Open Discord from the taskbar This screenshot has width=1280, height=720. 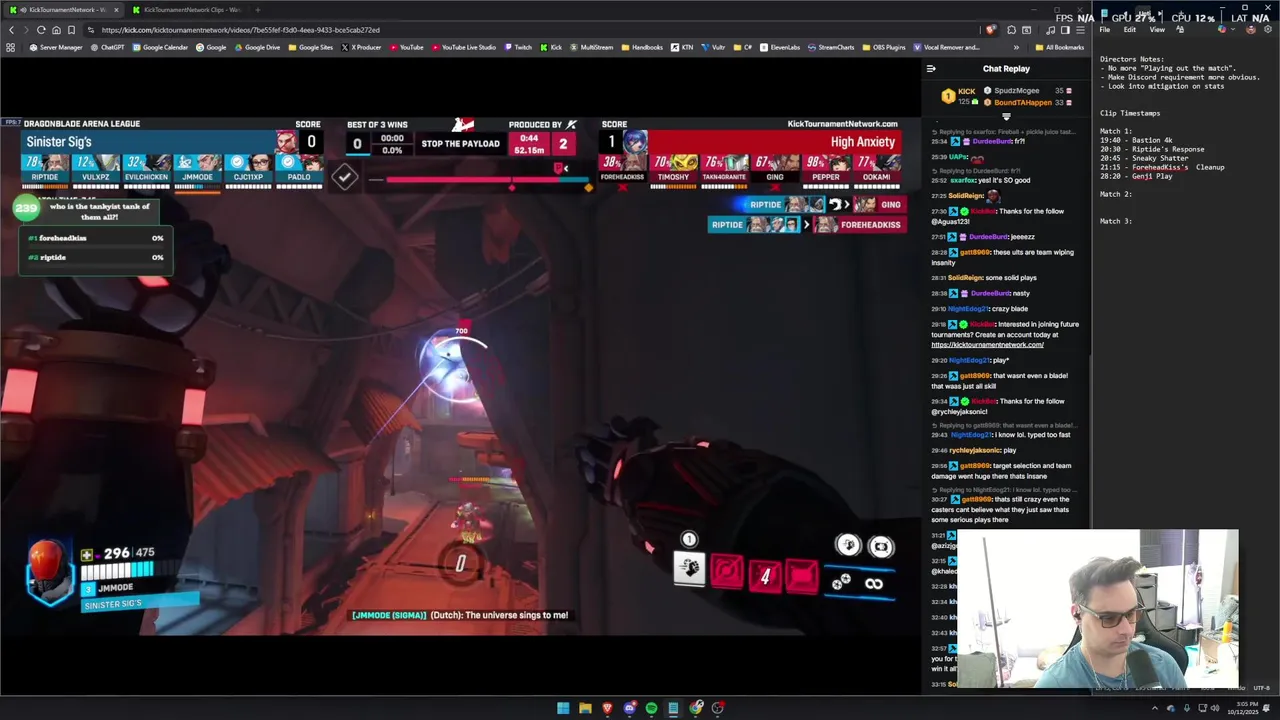click(x=629, y=708)
